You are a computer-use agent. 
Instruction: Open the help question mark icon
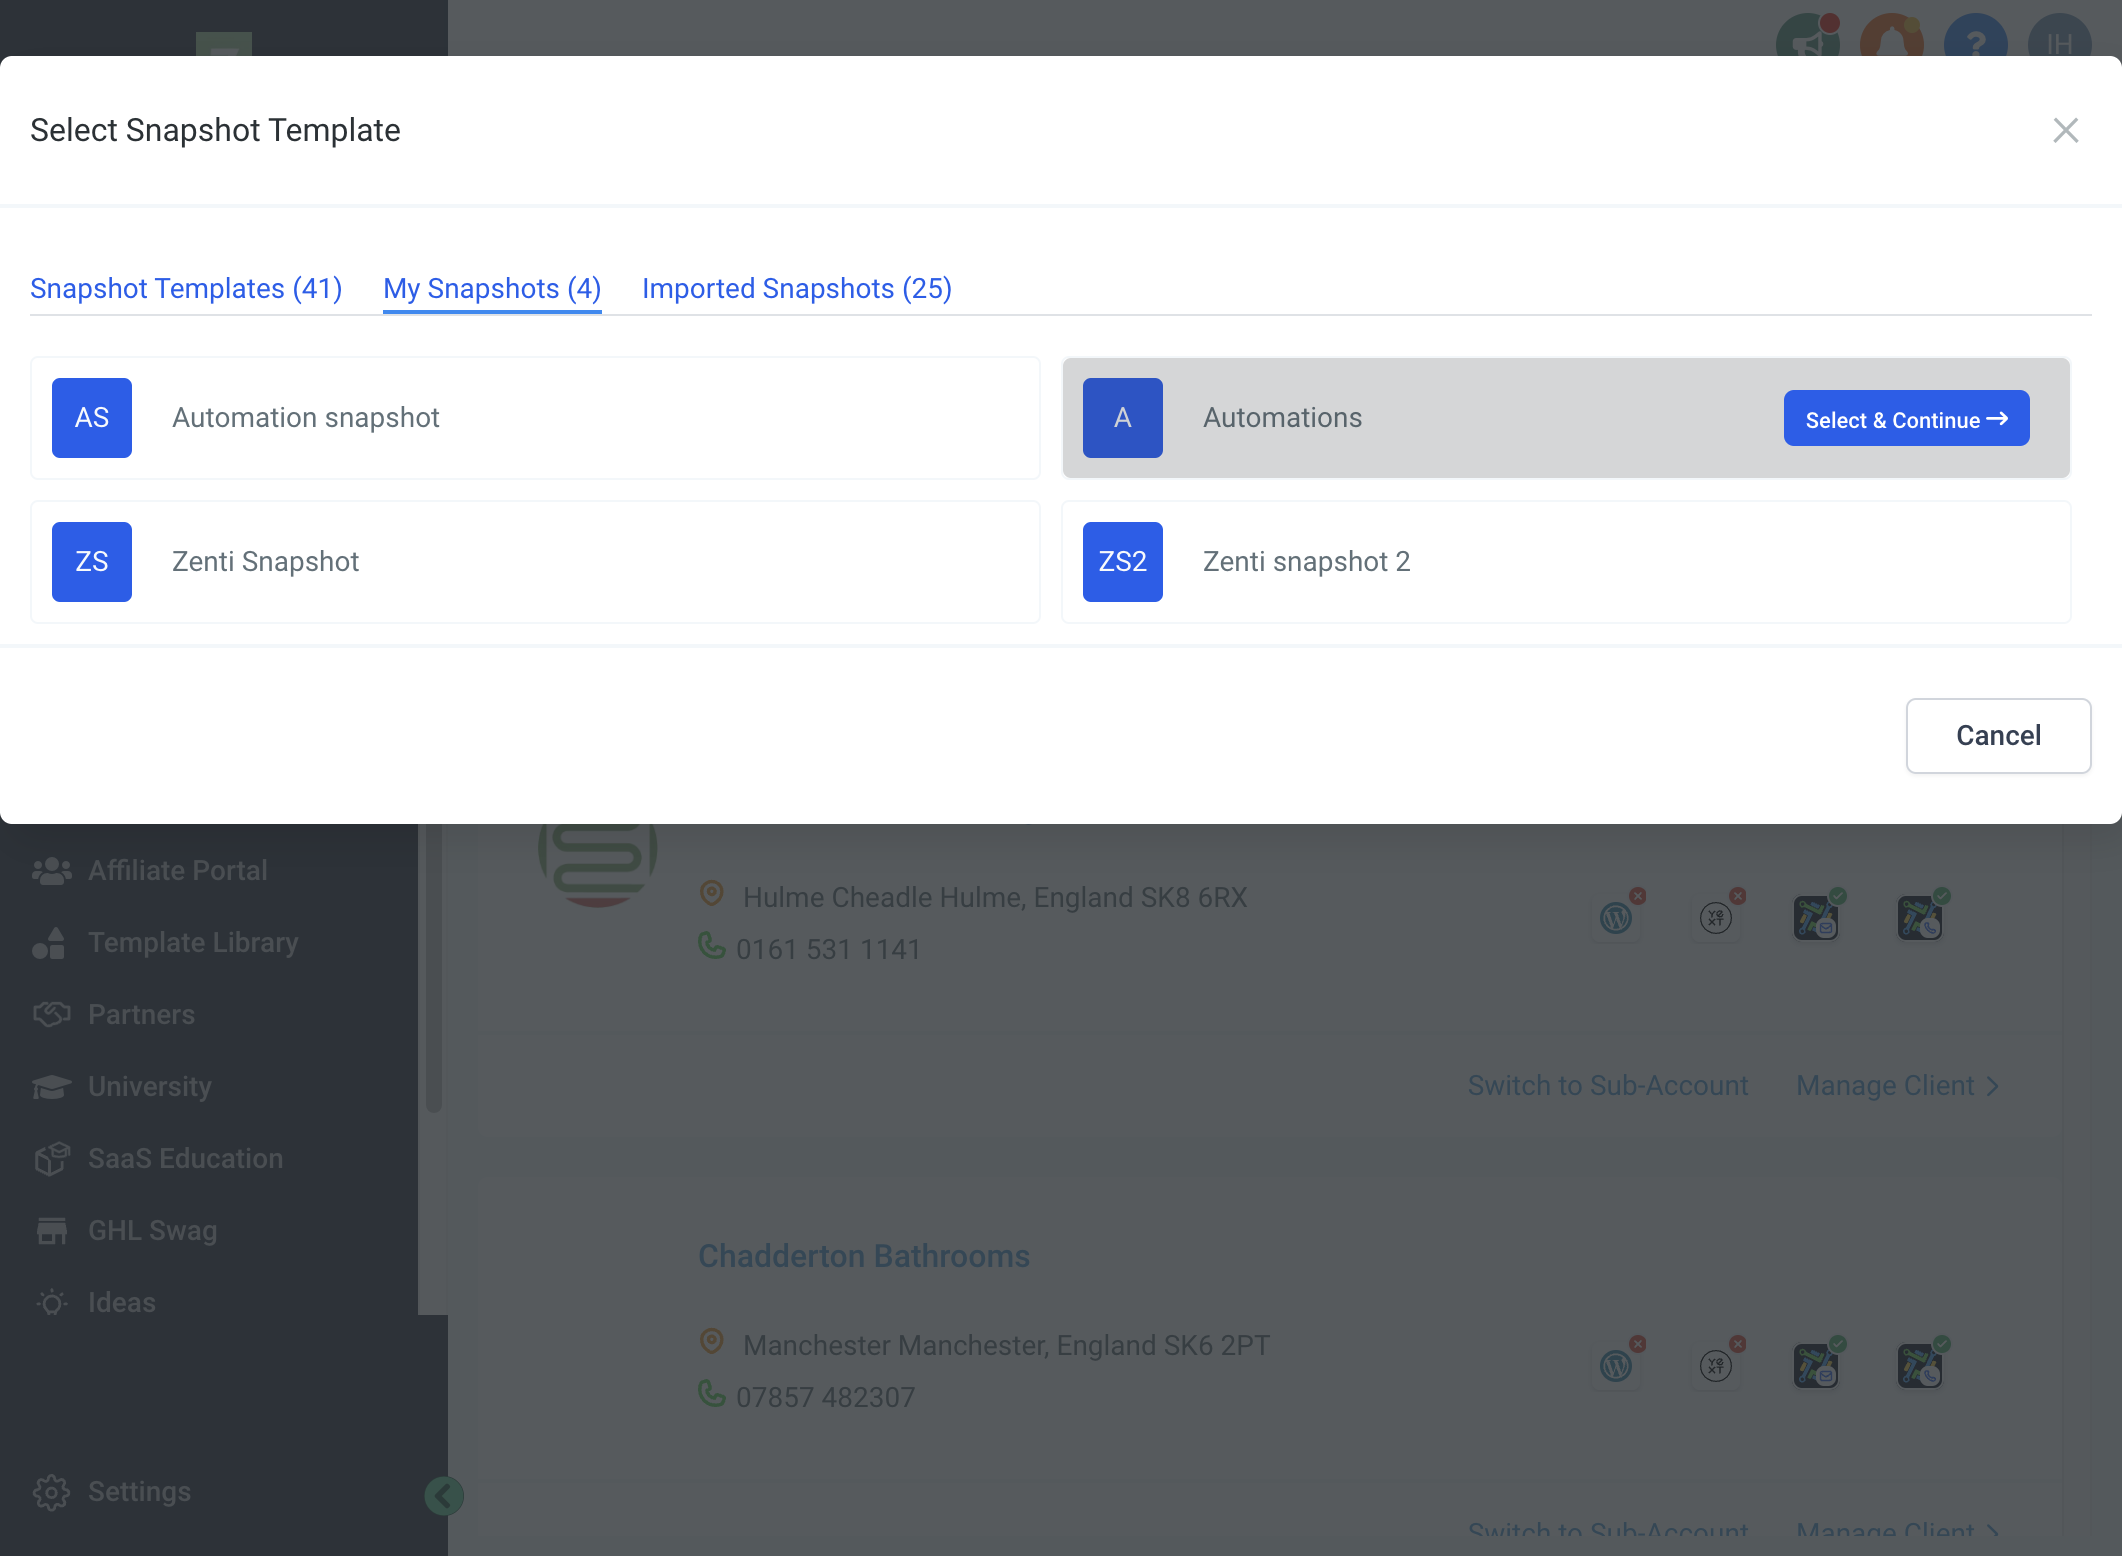(1975, 37)
